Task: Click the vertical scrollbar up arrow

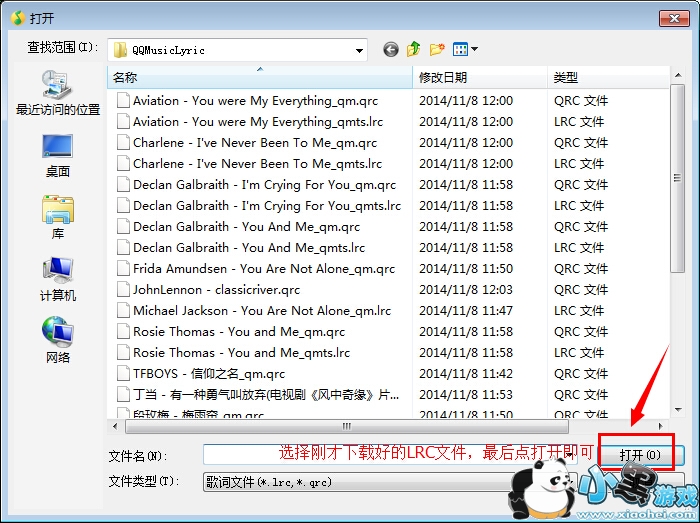Action: [678, 75]
